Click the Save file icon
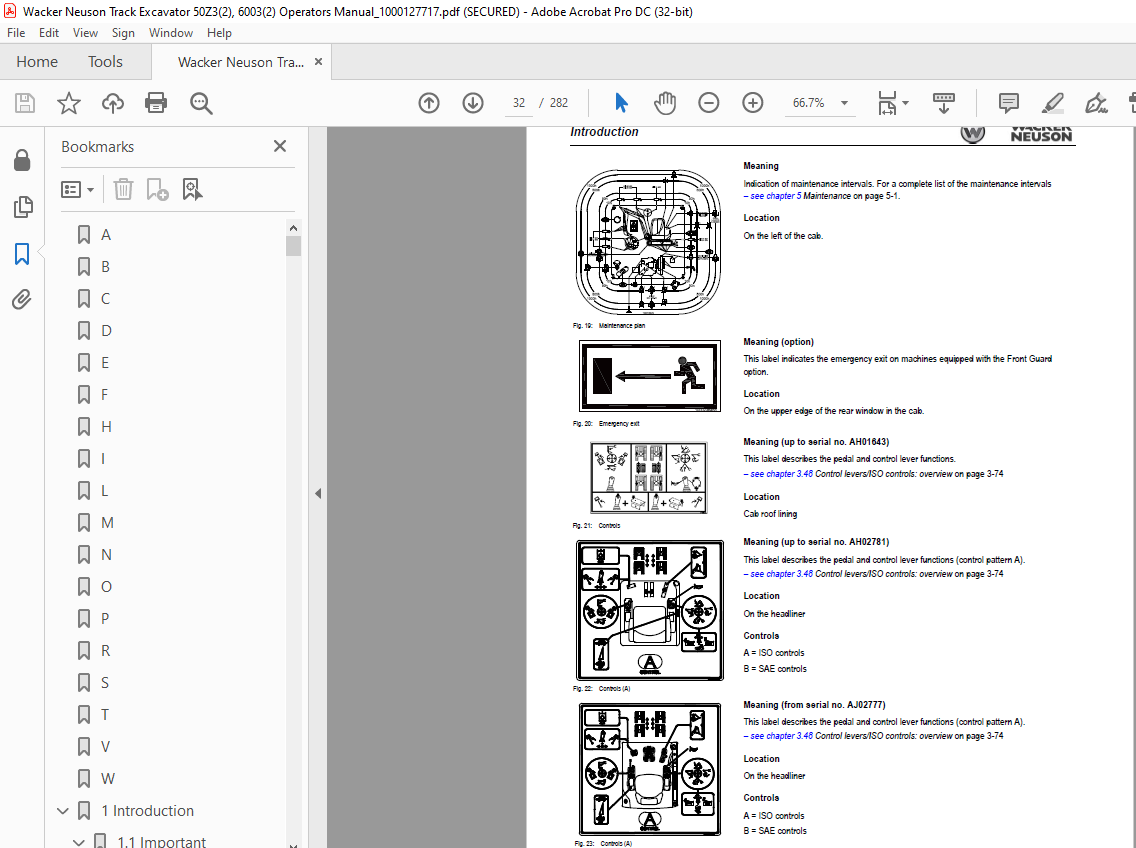This screenshot has height=848, width=1136. (x=25, y=103)
